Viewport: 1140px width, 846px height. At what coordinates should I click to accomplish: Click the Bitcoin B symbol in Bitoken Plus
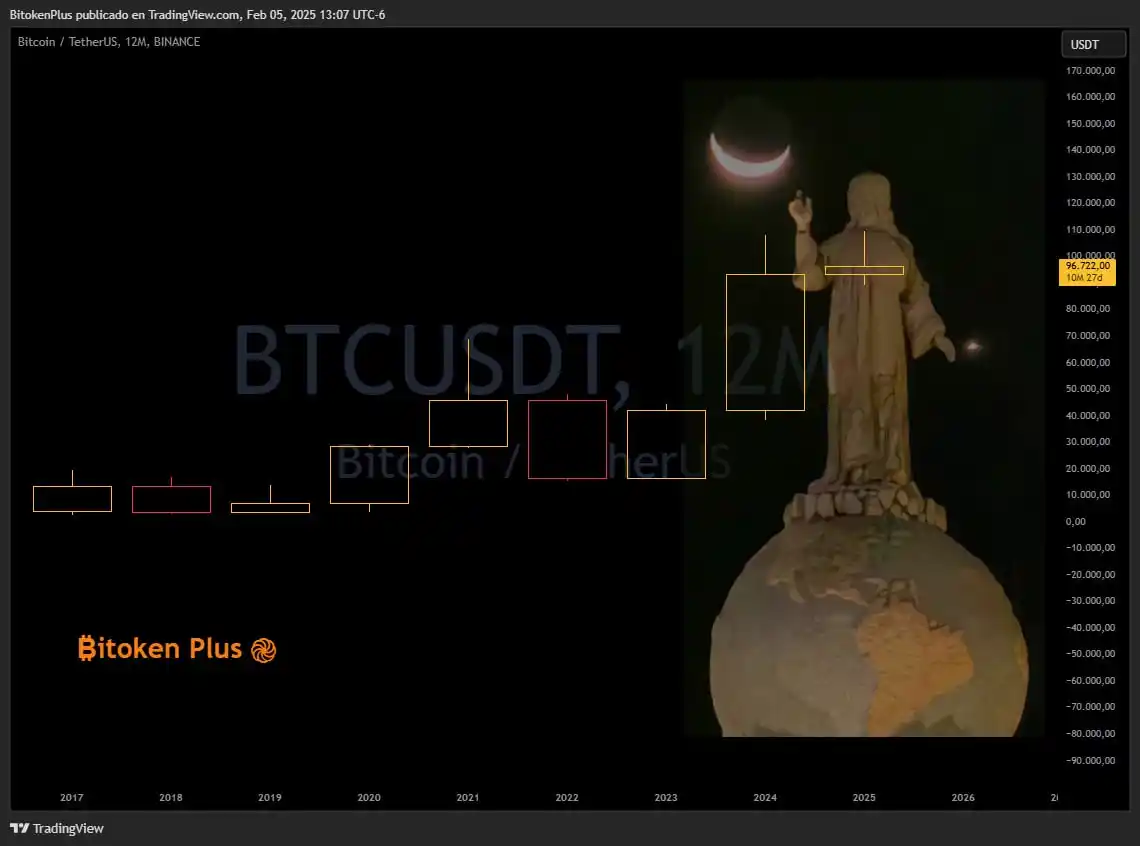coord(87,649)
